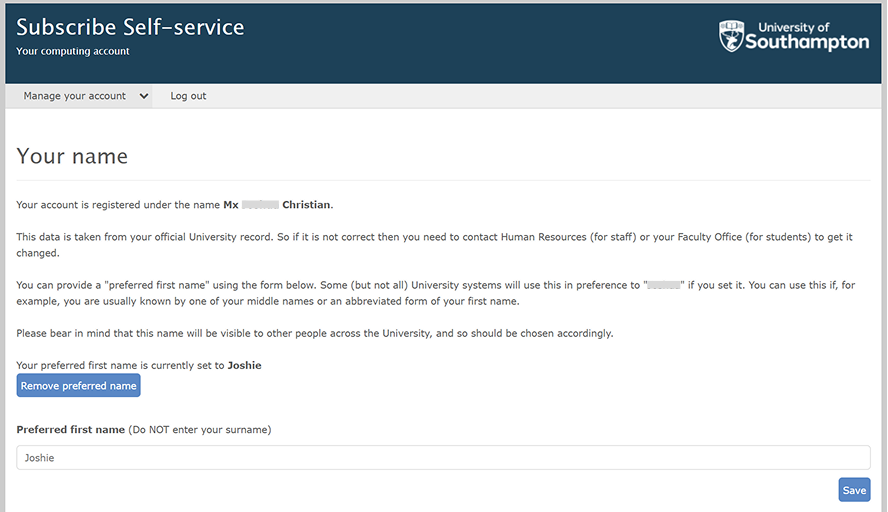Click the Southampton wordmark in header
888x512 pixels.
coord(808,43)
